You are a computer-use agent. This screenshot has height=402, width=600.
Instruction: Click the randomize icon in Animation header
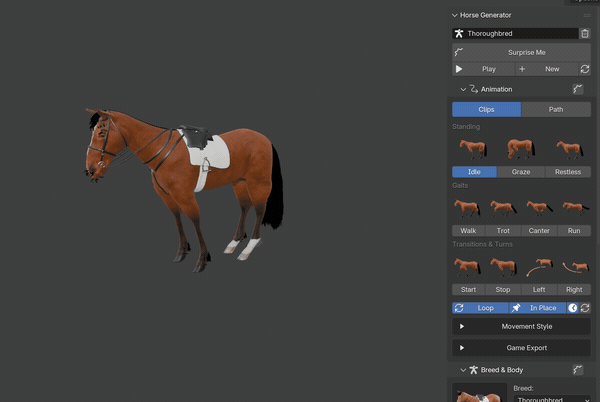click(578, 90)
